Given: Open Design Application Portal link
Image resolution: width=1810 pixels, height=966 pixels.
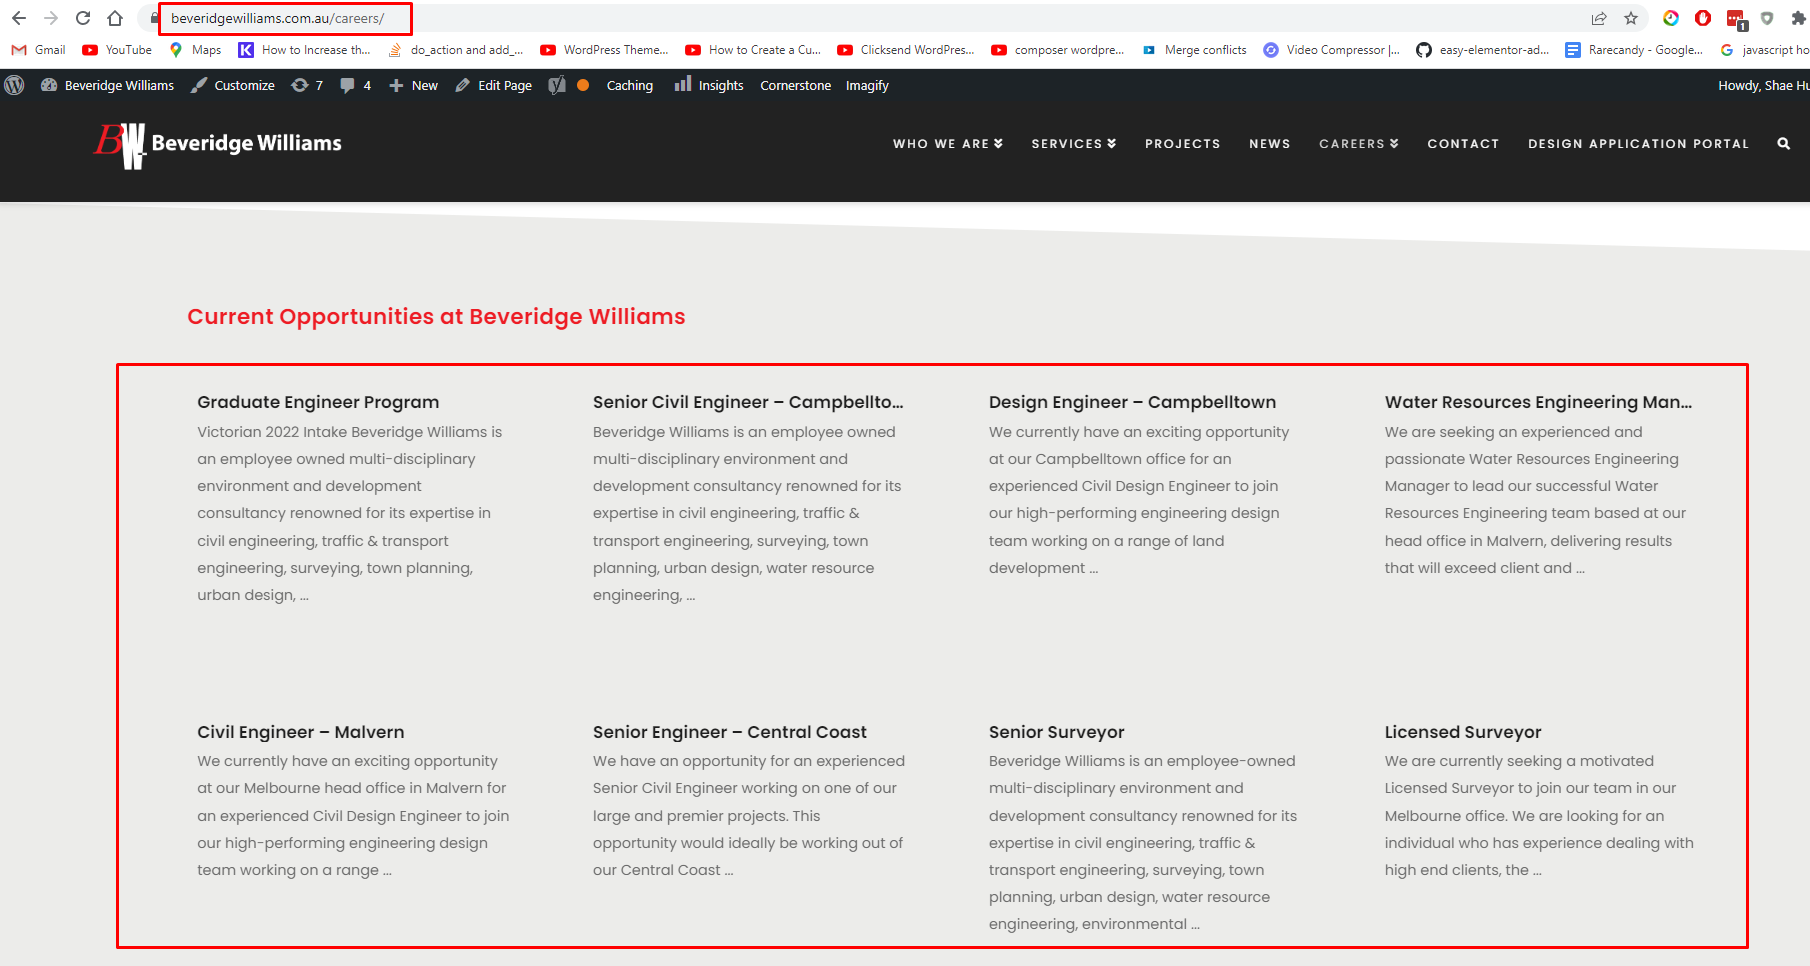Looking at the screenshot, I should (x=1638, y=144).
